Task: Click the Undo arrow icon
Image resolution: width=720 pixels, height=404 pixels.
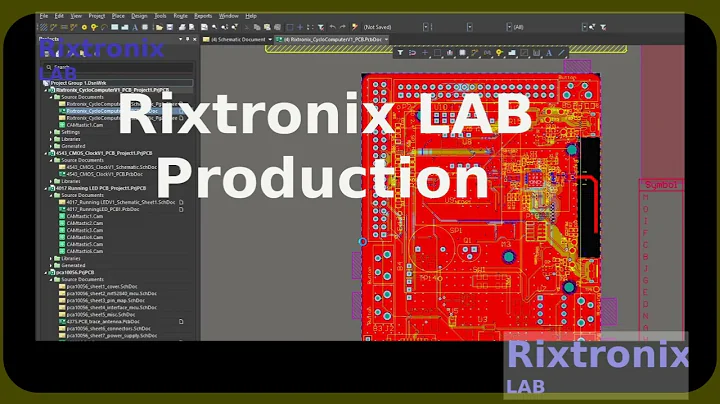Action: coord(332,27)
